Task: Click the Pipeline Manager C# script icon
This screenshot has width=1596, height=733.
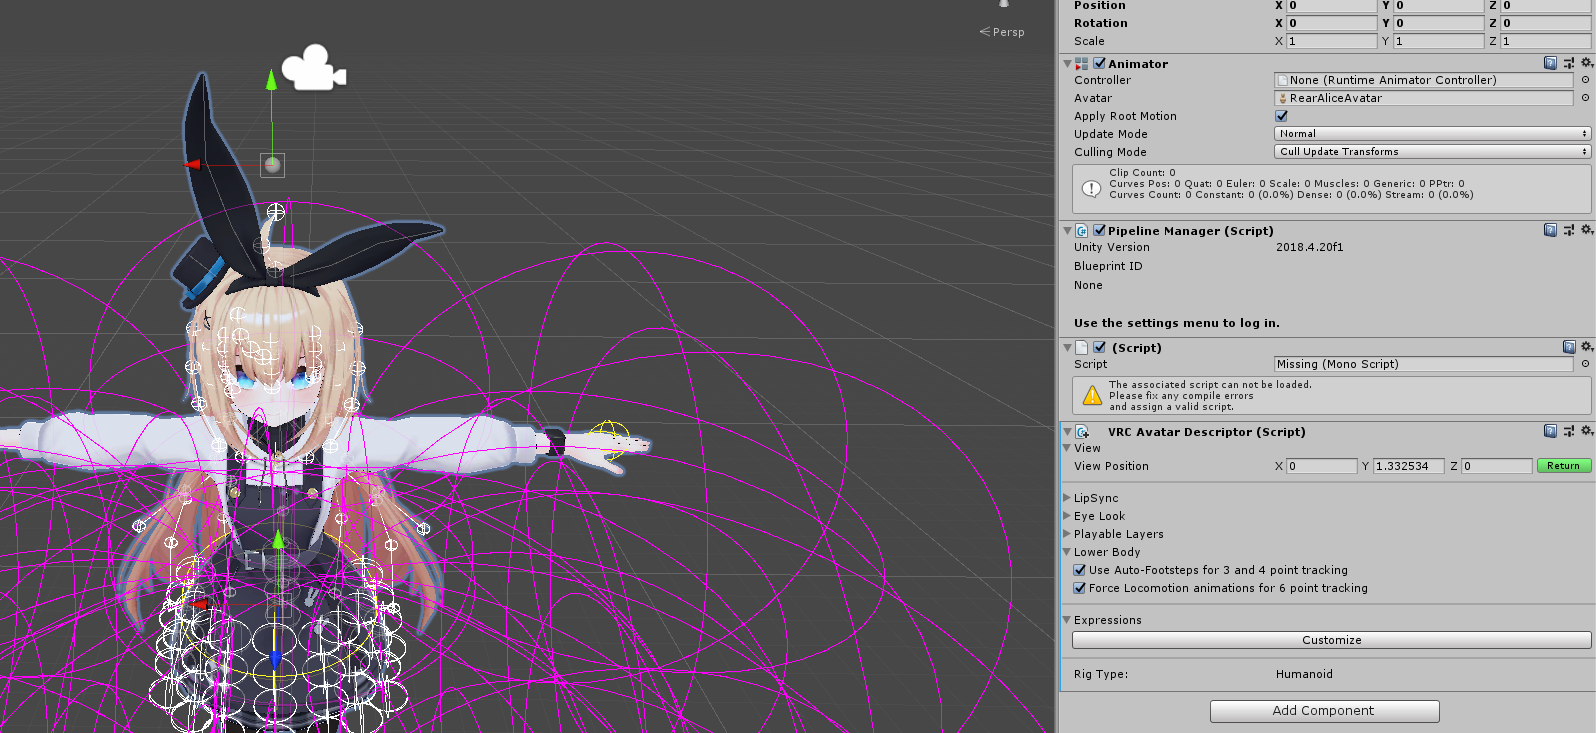Action: pyautogui.click(x=1082, y=231)
